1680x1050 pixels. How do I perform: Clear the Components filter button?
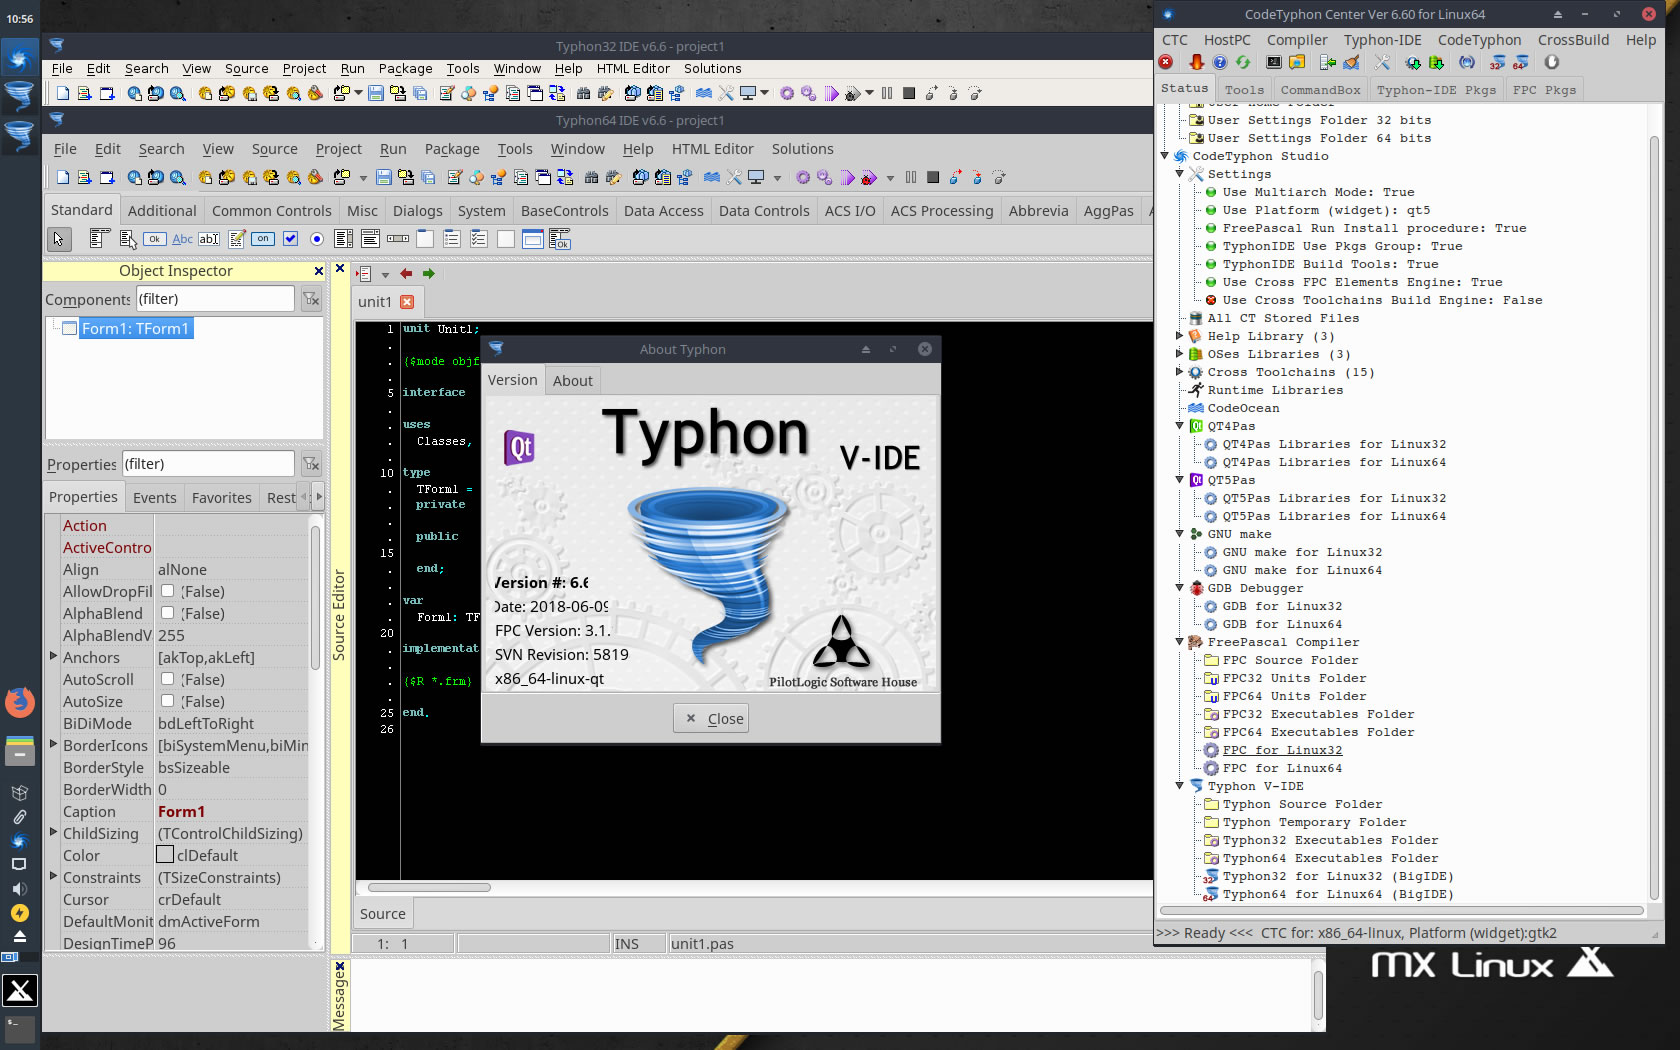311,299
